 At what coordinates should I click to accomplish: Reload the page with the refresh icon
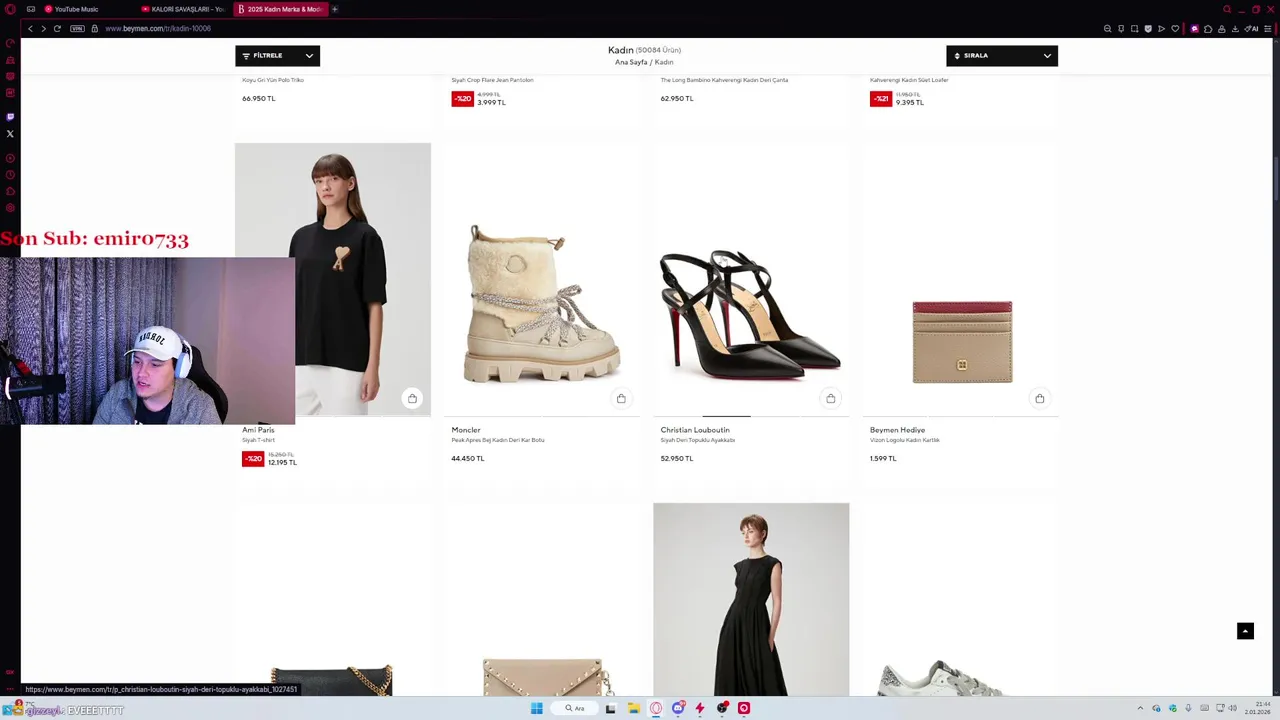57,28
